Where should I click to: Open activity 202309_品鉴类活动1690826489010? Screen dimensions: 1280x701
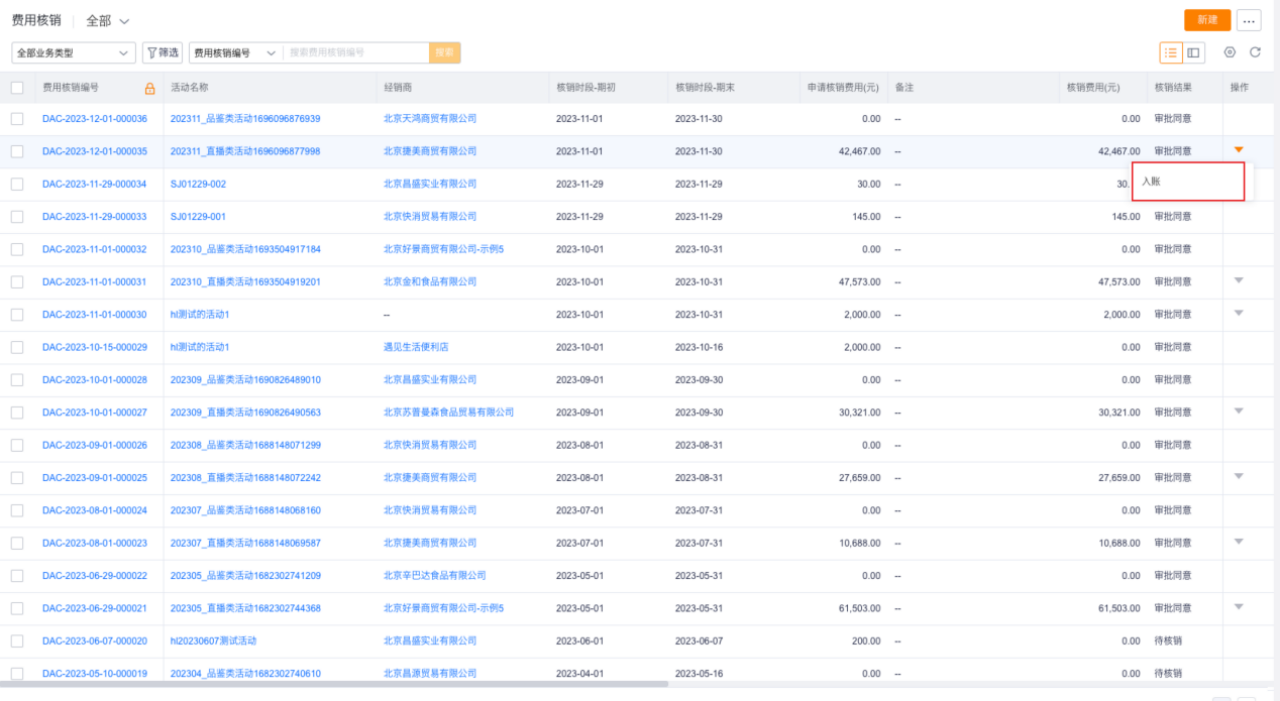tap(245, 380)
